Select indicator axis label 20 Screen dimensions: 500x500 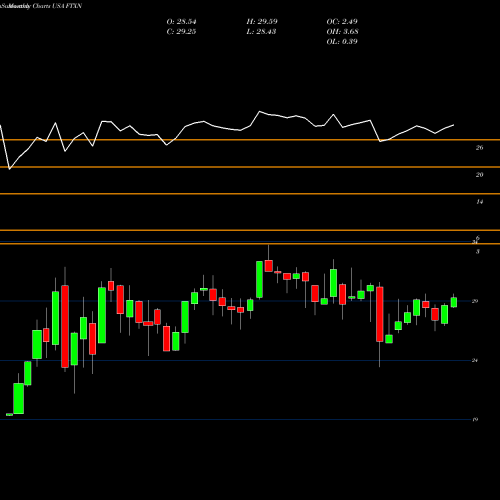point(479,175)
